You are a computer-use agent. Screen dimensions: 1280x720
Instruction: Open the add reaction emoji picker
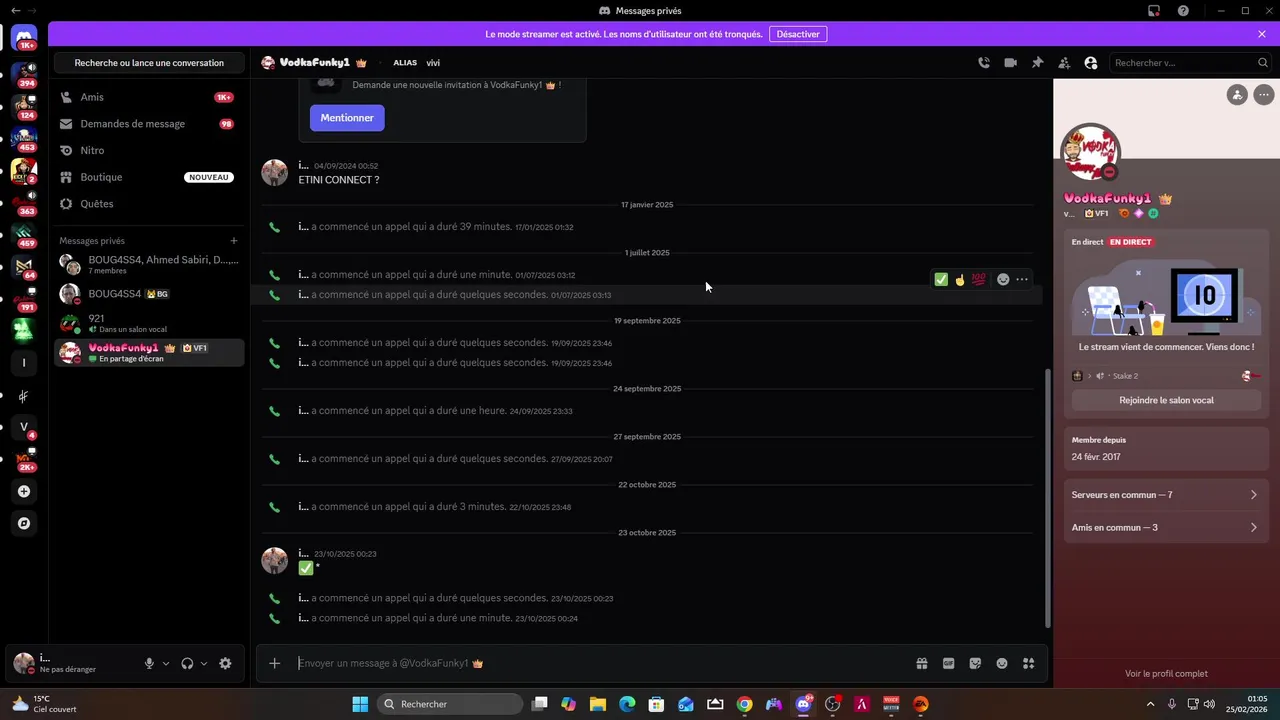pyautogui.click(x=1003, y=280)
